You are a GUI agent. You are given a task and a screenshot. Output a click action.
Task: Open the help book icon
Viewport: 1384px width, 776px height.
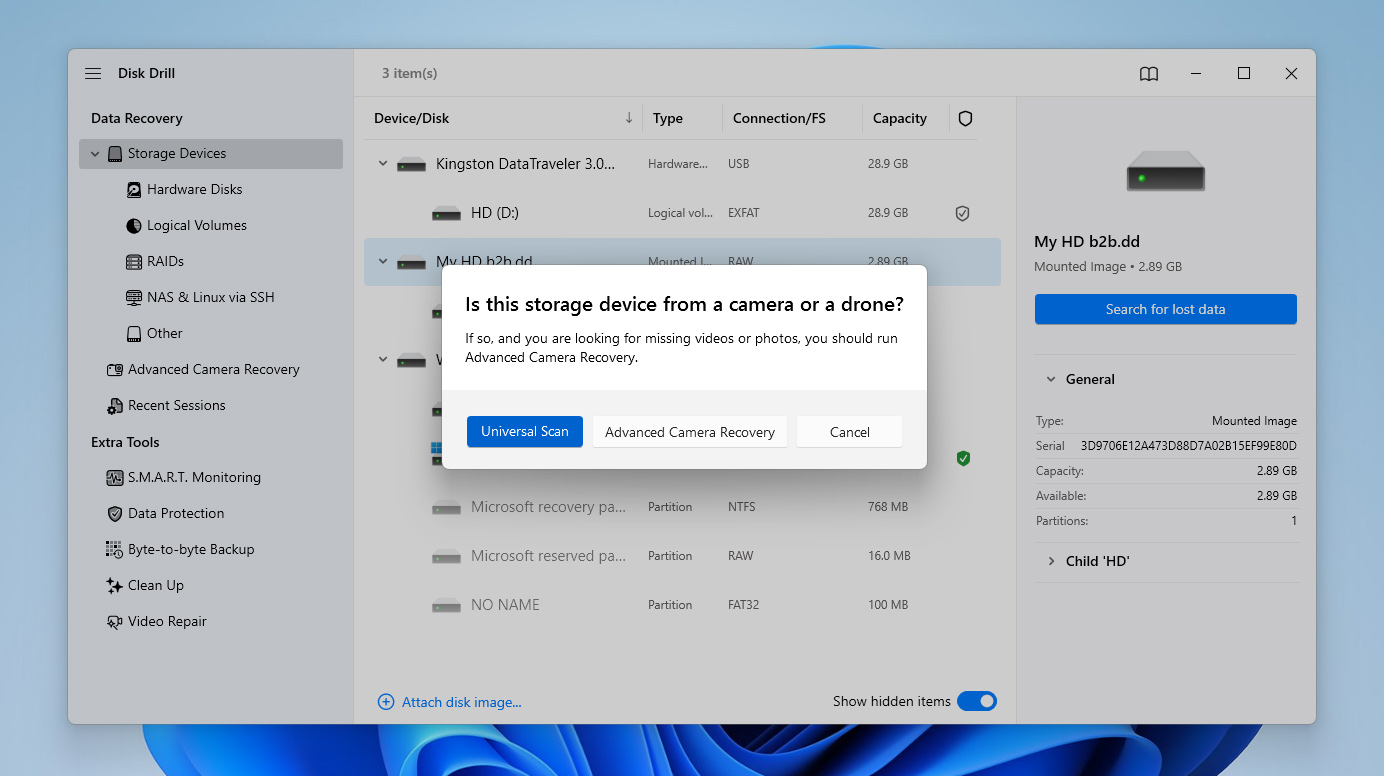[x=1149, y=74]
